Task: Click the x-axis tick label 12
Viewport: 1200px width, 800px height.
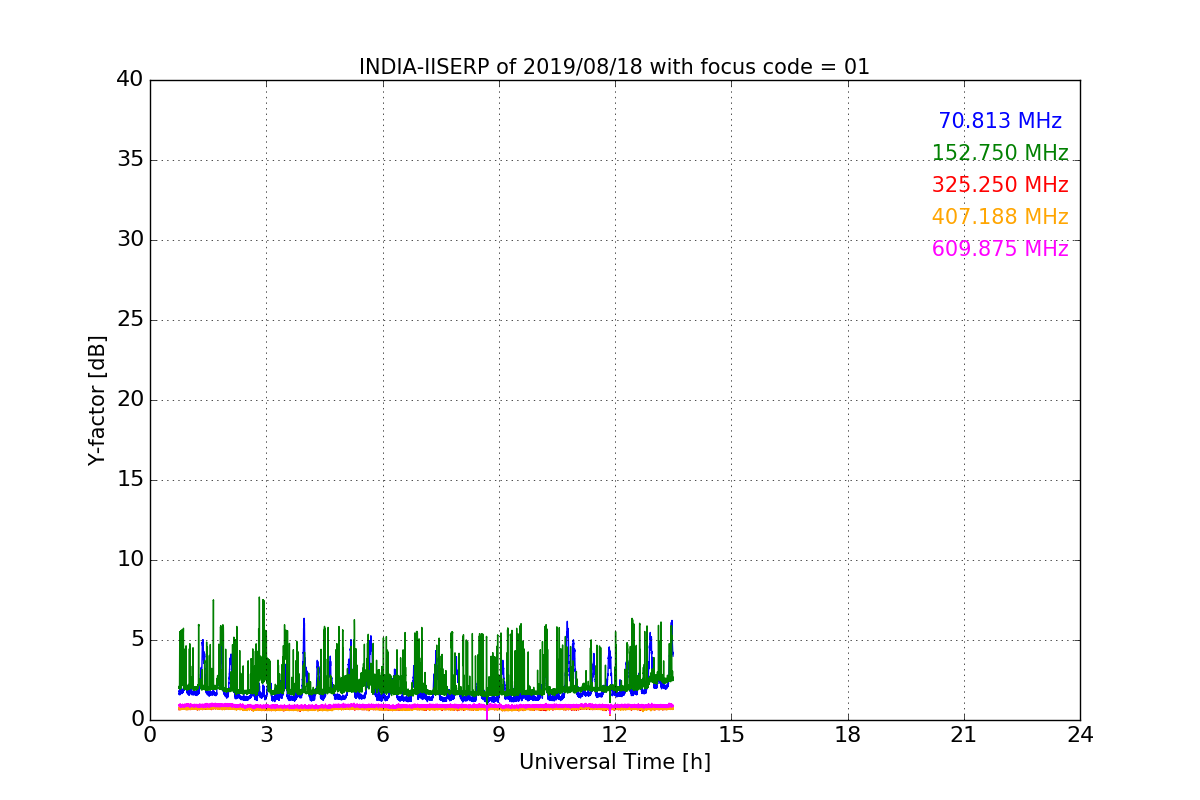Action: pyautogui.click(x=615, y=734)
